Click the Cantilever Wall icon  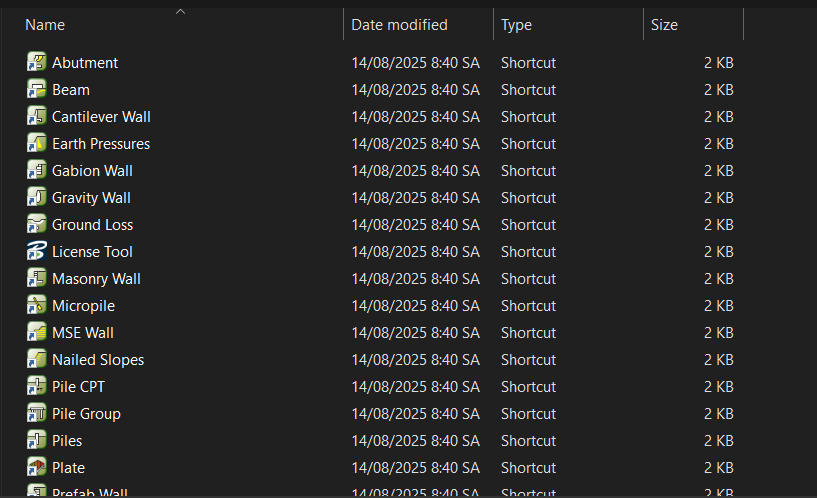(x=37, y=116)
